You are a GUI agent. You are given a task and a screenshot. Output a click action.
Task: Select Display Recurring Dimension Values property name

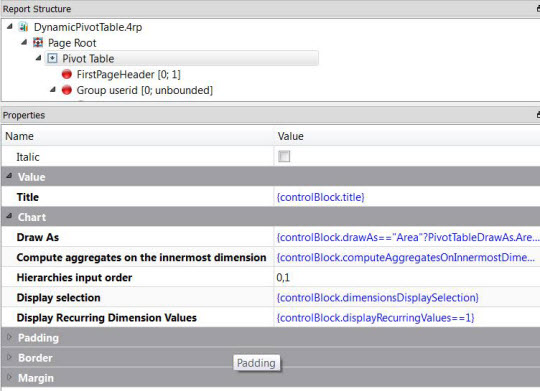(107, 318)
